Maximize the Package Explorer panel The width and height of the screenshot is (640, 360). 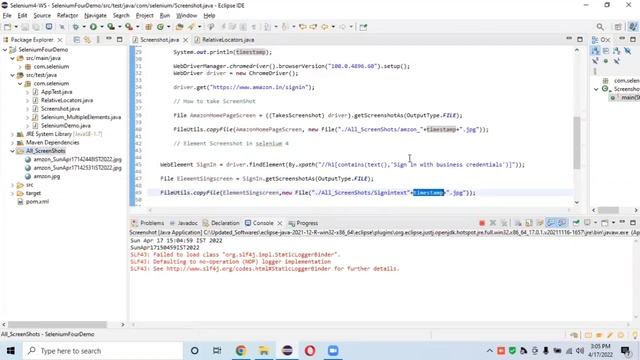click(x=120, y=40)
